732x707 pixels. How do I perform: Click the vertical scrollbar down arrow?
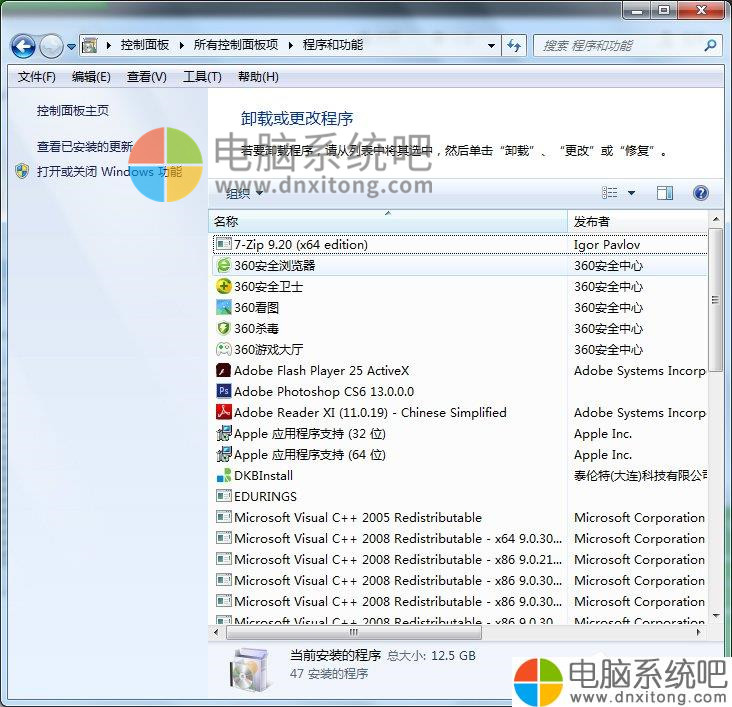pos(715,616)
